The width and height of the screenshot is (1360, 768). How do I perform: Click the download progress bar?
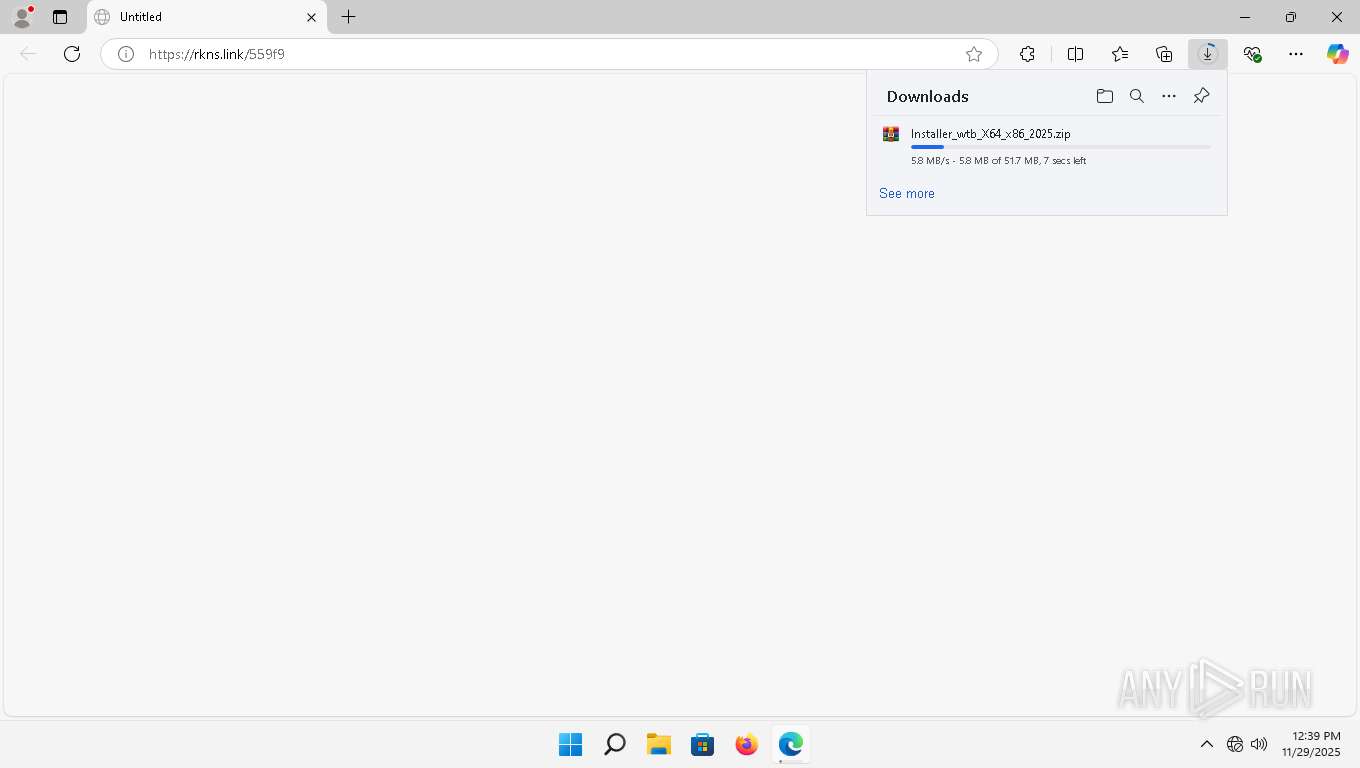(x=1061, y=147)
